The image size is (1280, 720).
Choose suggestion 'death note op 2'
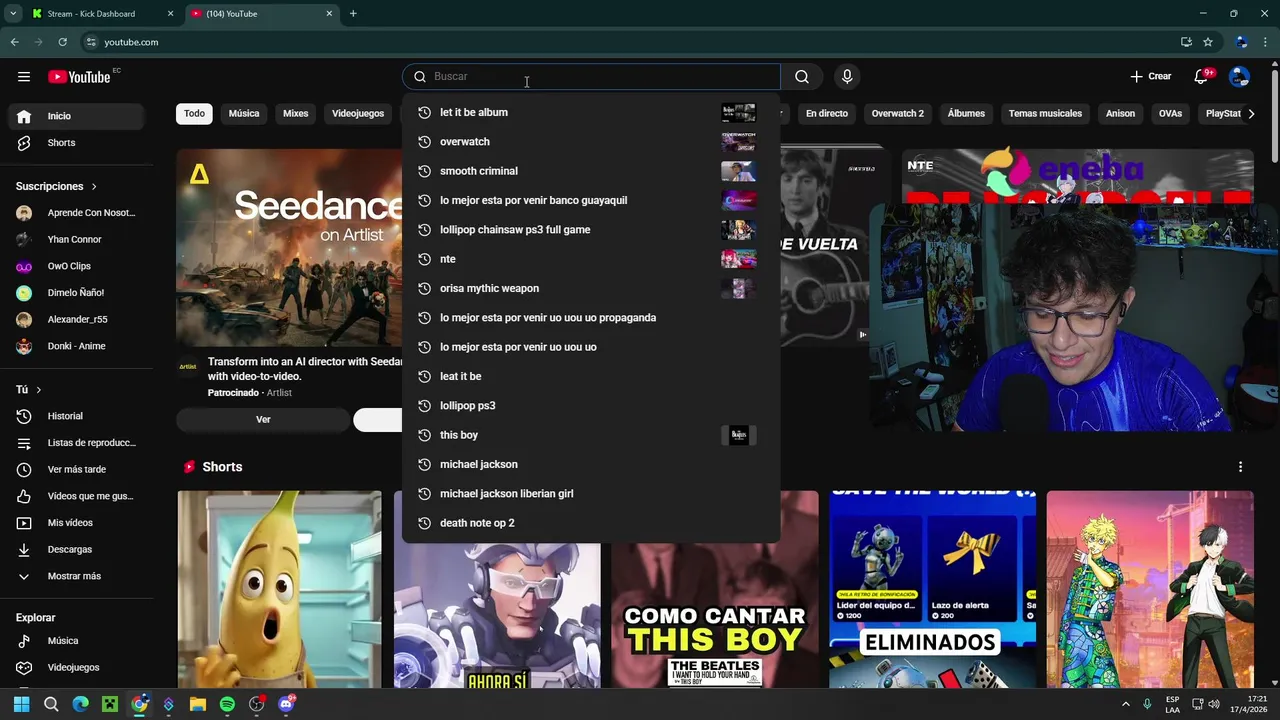pos(591,523)
